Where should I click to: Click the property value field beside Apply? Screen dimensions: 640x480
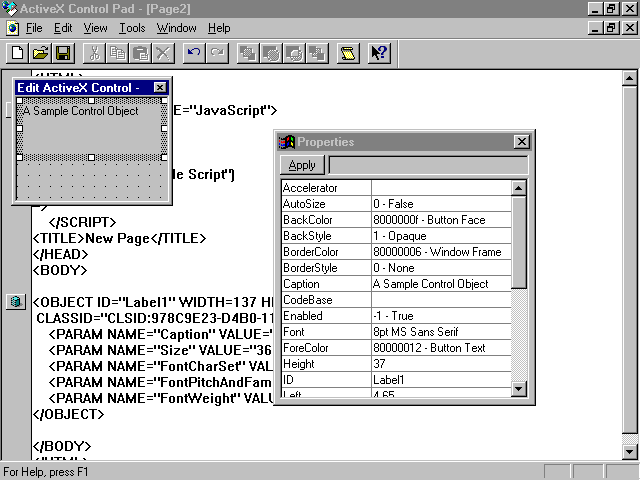(x=427, y=165)
